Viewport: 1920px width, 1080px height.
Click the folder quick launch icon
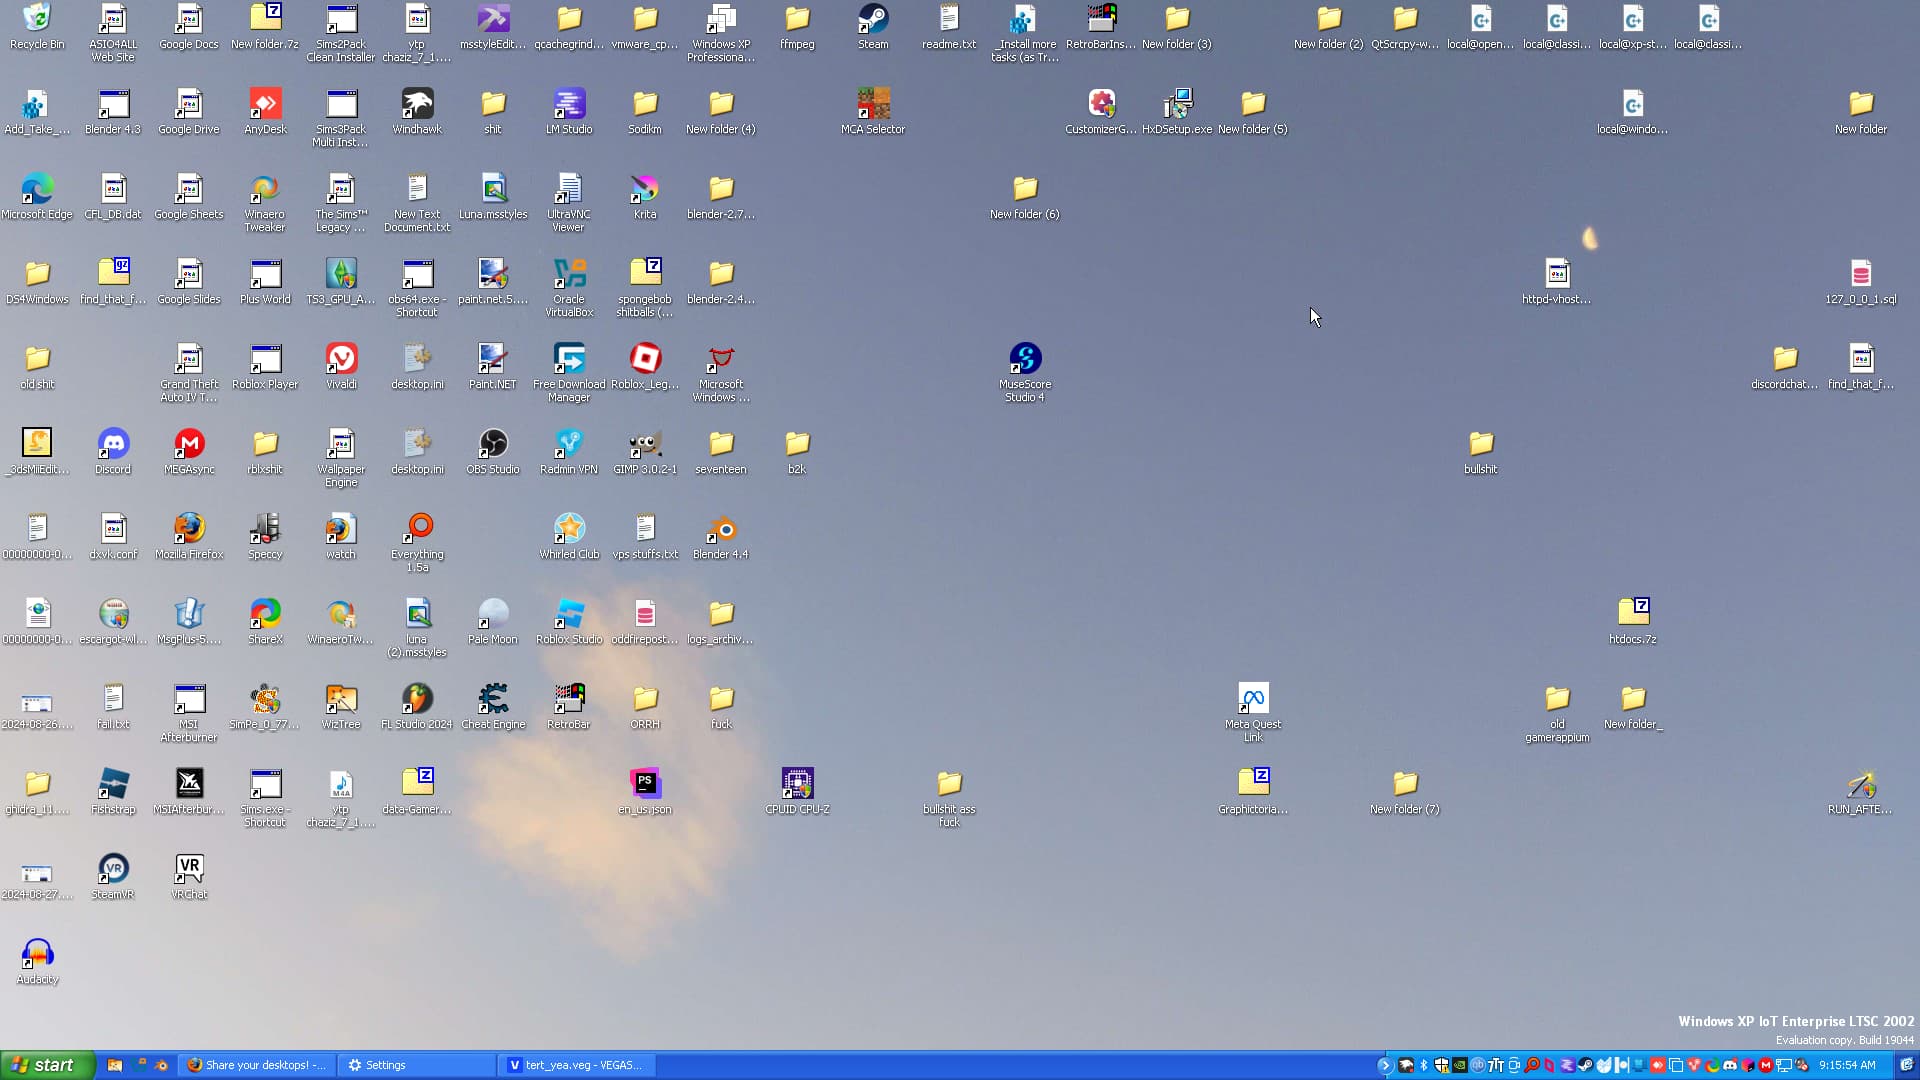tap(115, 1065)
